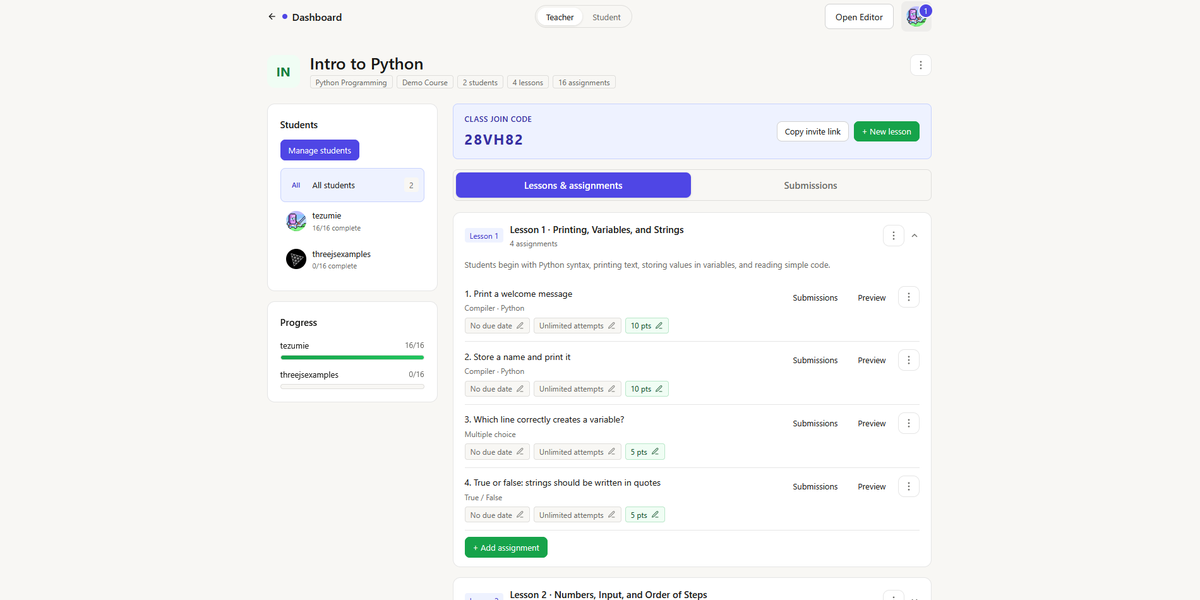Edit 5 pts pencil for True or false question

[655, 515]
